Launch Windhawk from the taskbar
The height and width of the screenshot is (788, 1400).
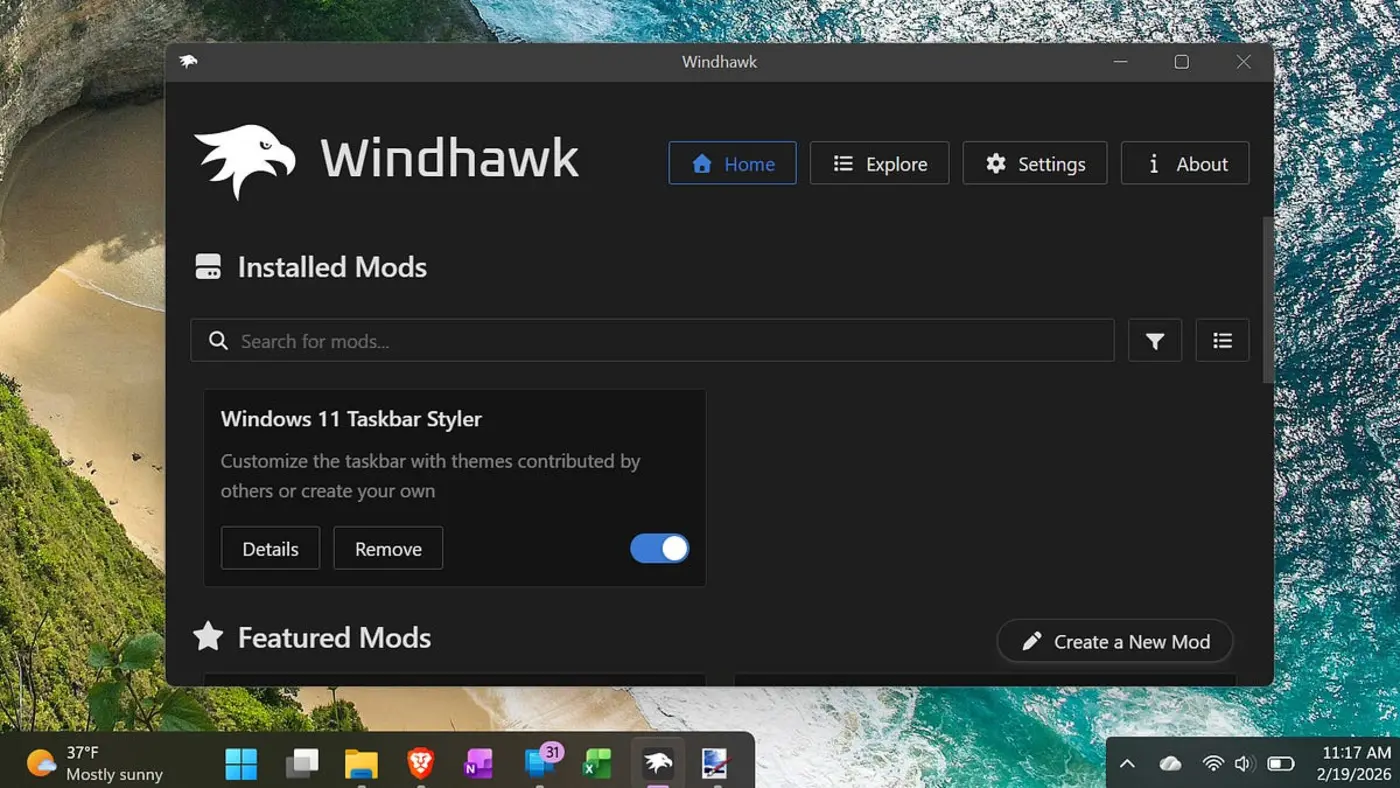pyautogui.click(x=656, y=762)
